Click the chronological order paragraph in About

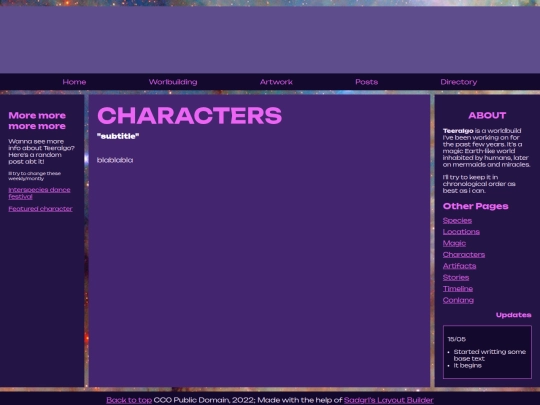click(479, 184)
